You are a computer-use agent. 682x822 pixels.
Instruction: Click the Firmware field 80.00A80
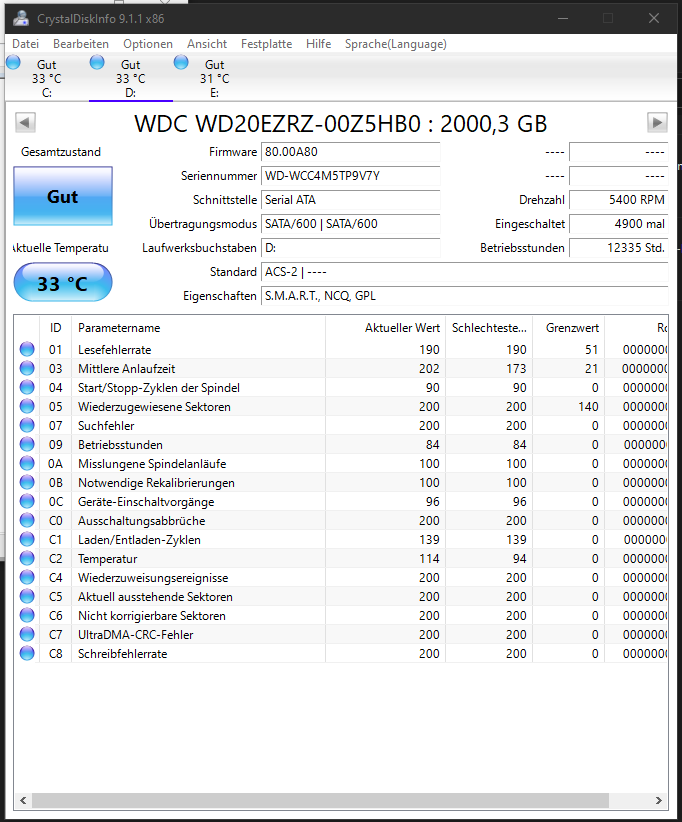click(350, 152)
